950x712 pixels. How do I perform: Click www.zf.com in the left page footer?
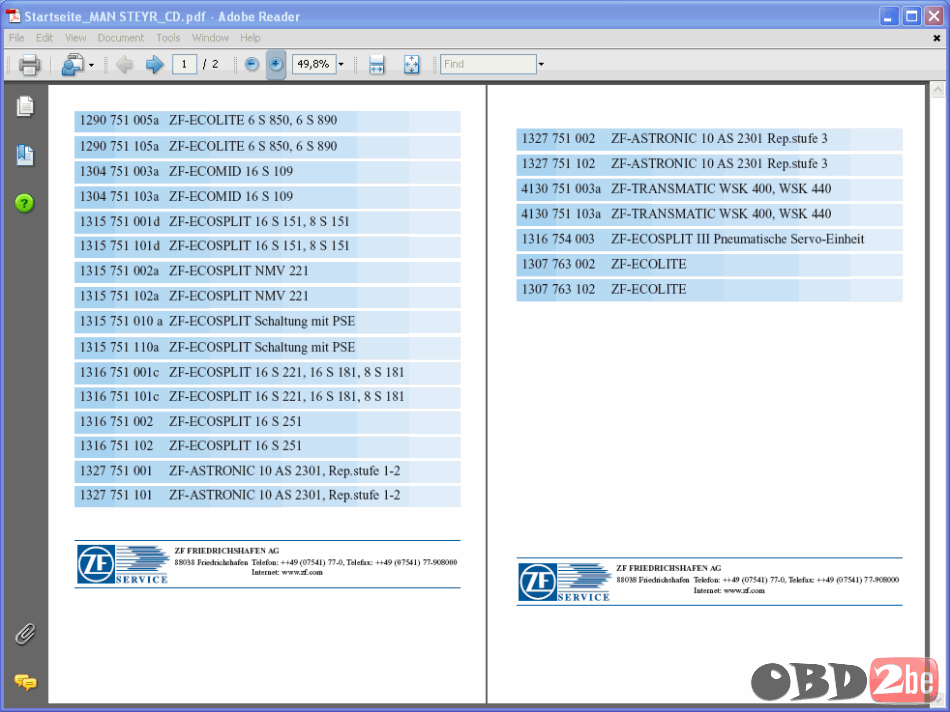click(x=302, y=572)
